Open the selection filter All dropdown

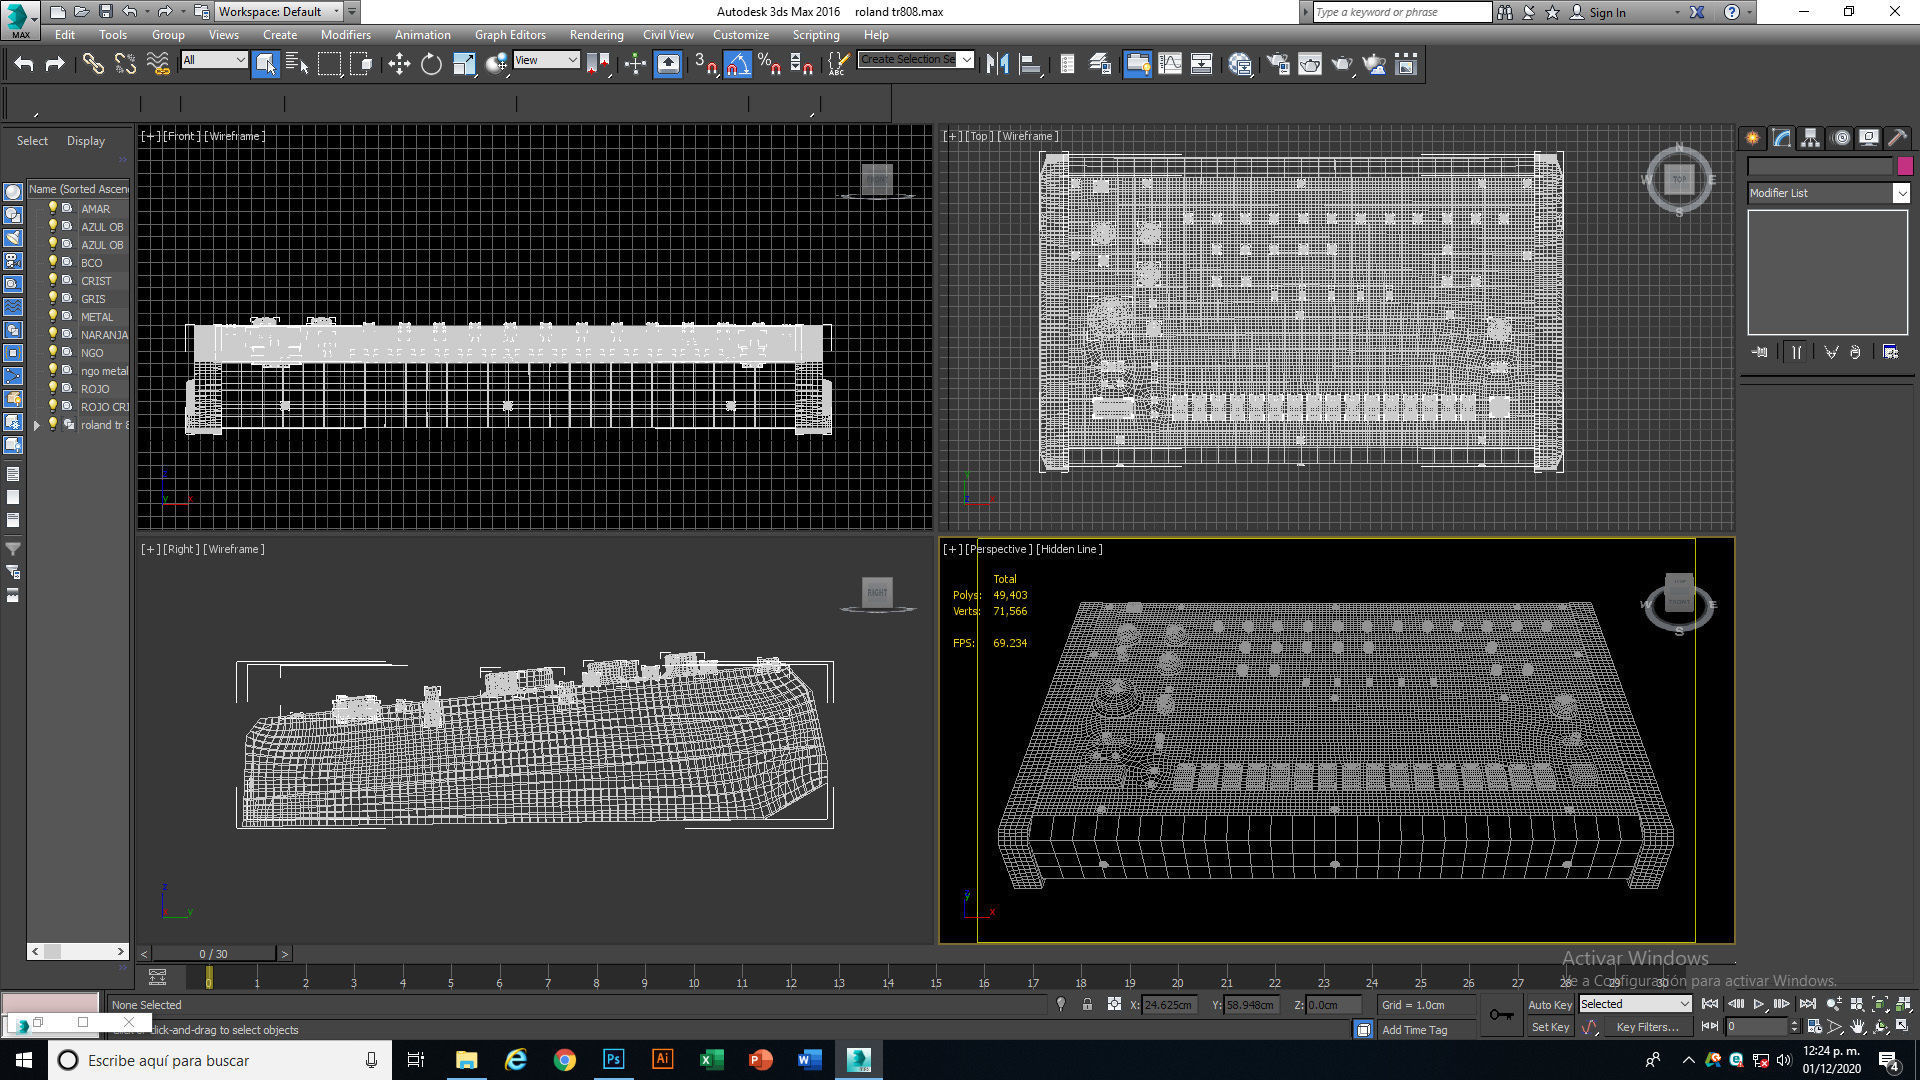pos(213,60)
